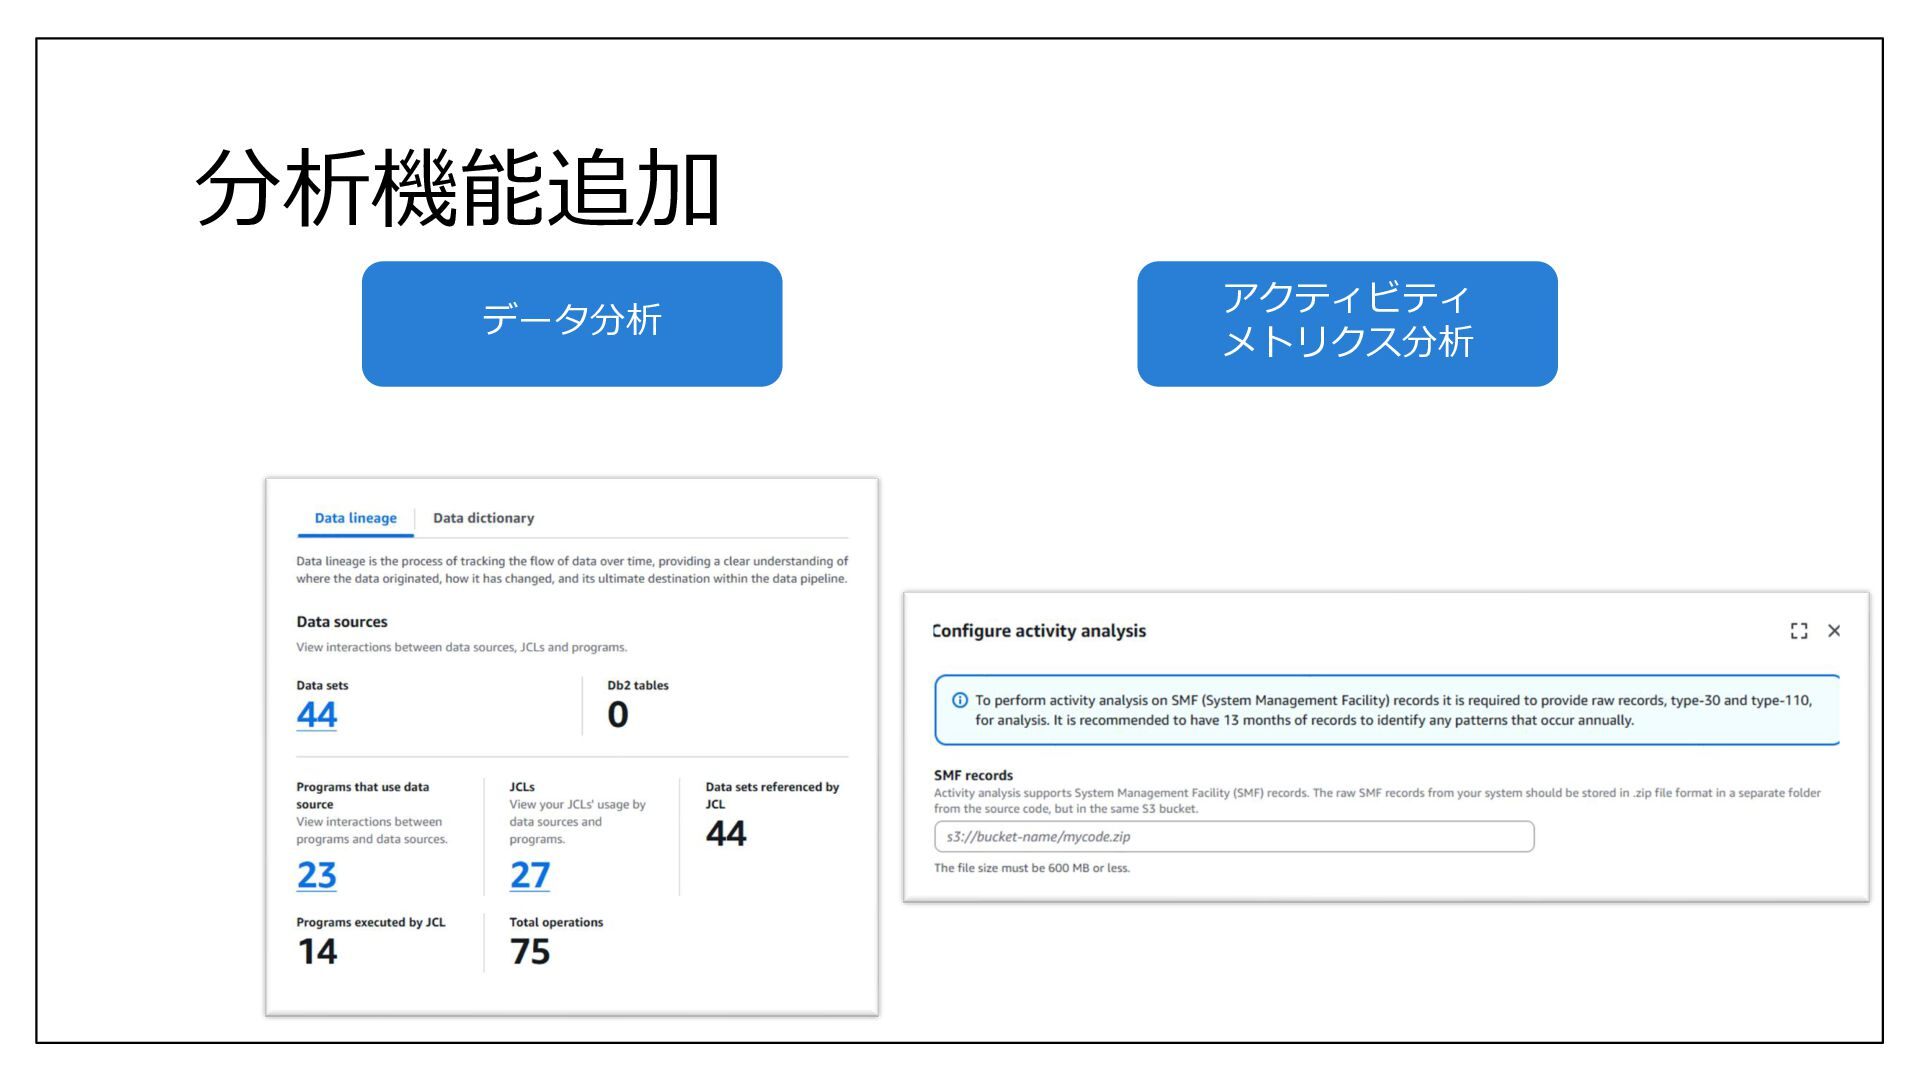
Task: Click the Total operations number 75
Action: [529, 952]
